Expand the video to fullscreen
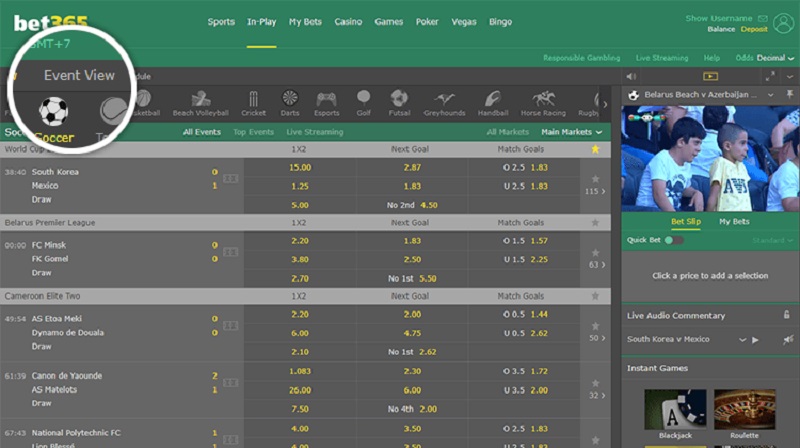 pyautogui.click(x=770, y=77)
